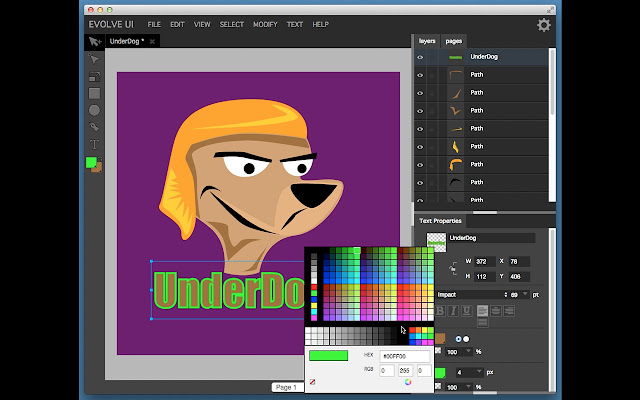Viewport: 640px width, 400px height.
Task: Close the UnderDog document tab
Action: click(x=152, y=41)
